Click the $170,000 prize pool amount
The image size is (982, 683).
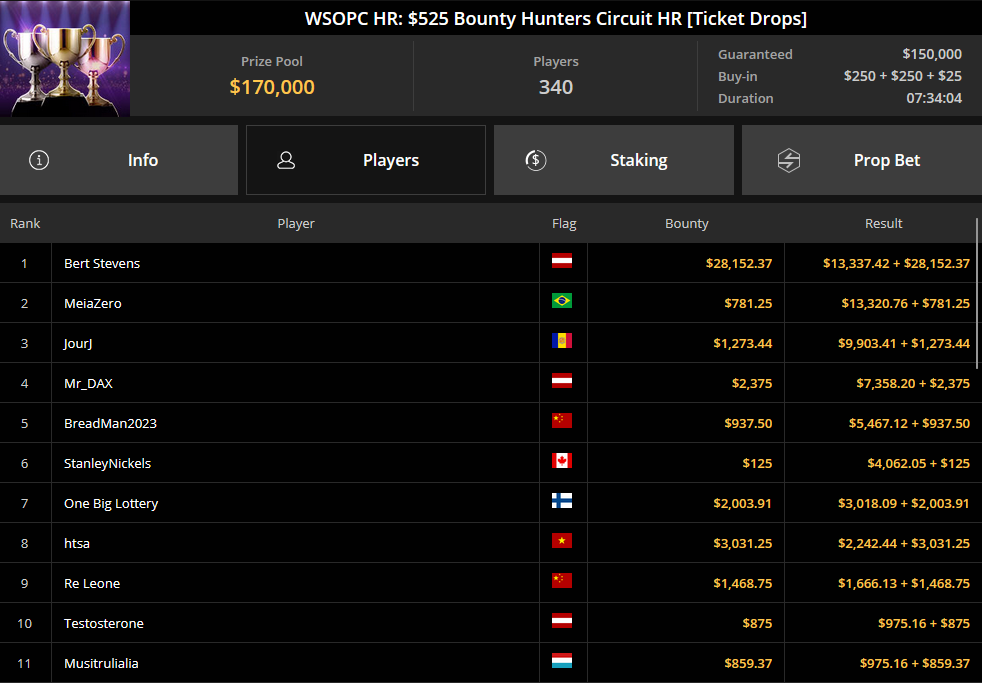[272, 87]
